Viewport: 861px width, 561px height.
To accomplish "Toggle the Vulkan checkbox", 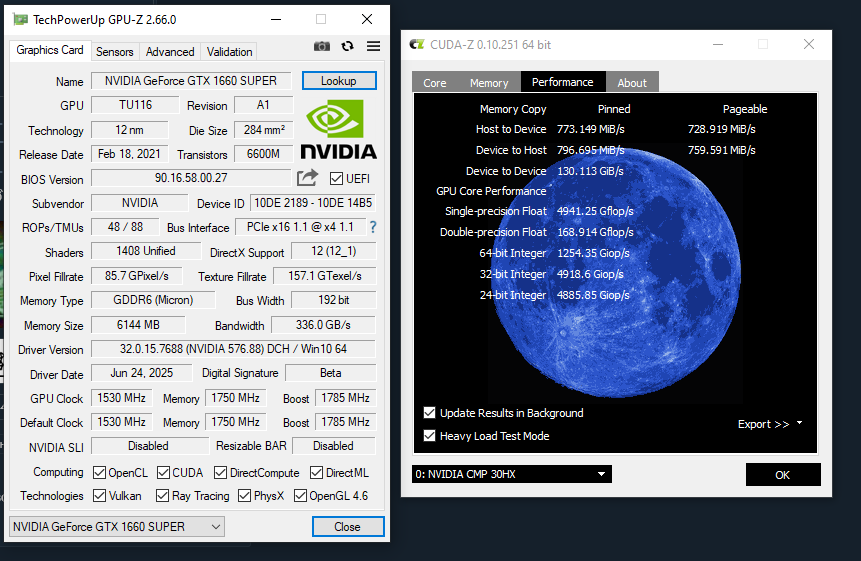I will (x=99, y=496).
